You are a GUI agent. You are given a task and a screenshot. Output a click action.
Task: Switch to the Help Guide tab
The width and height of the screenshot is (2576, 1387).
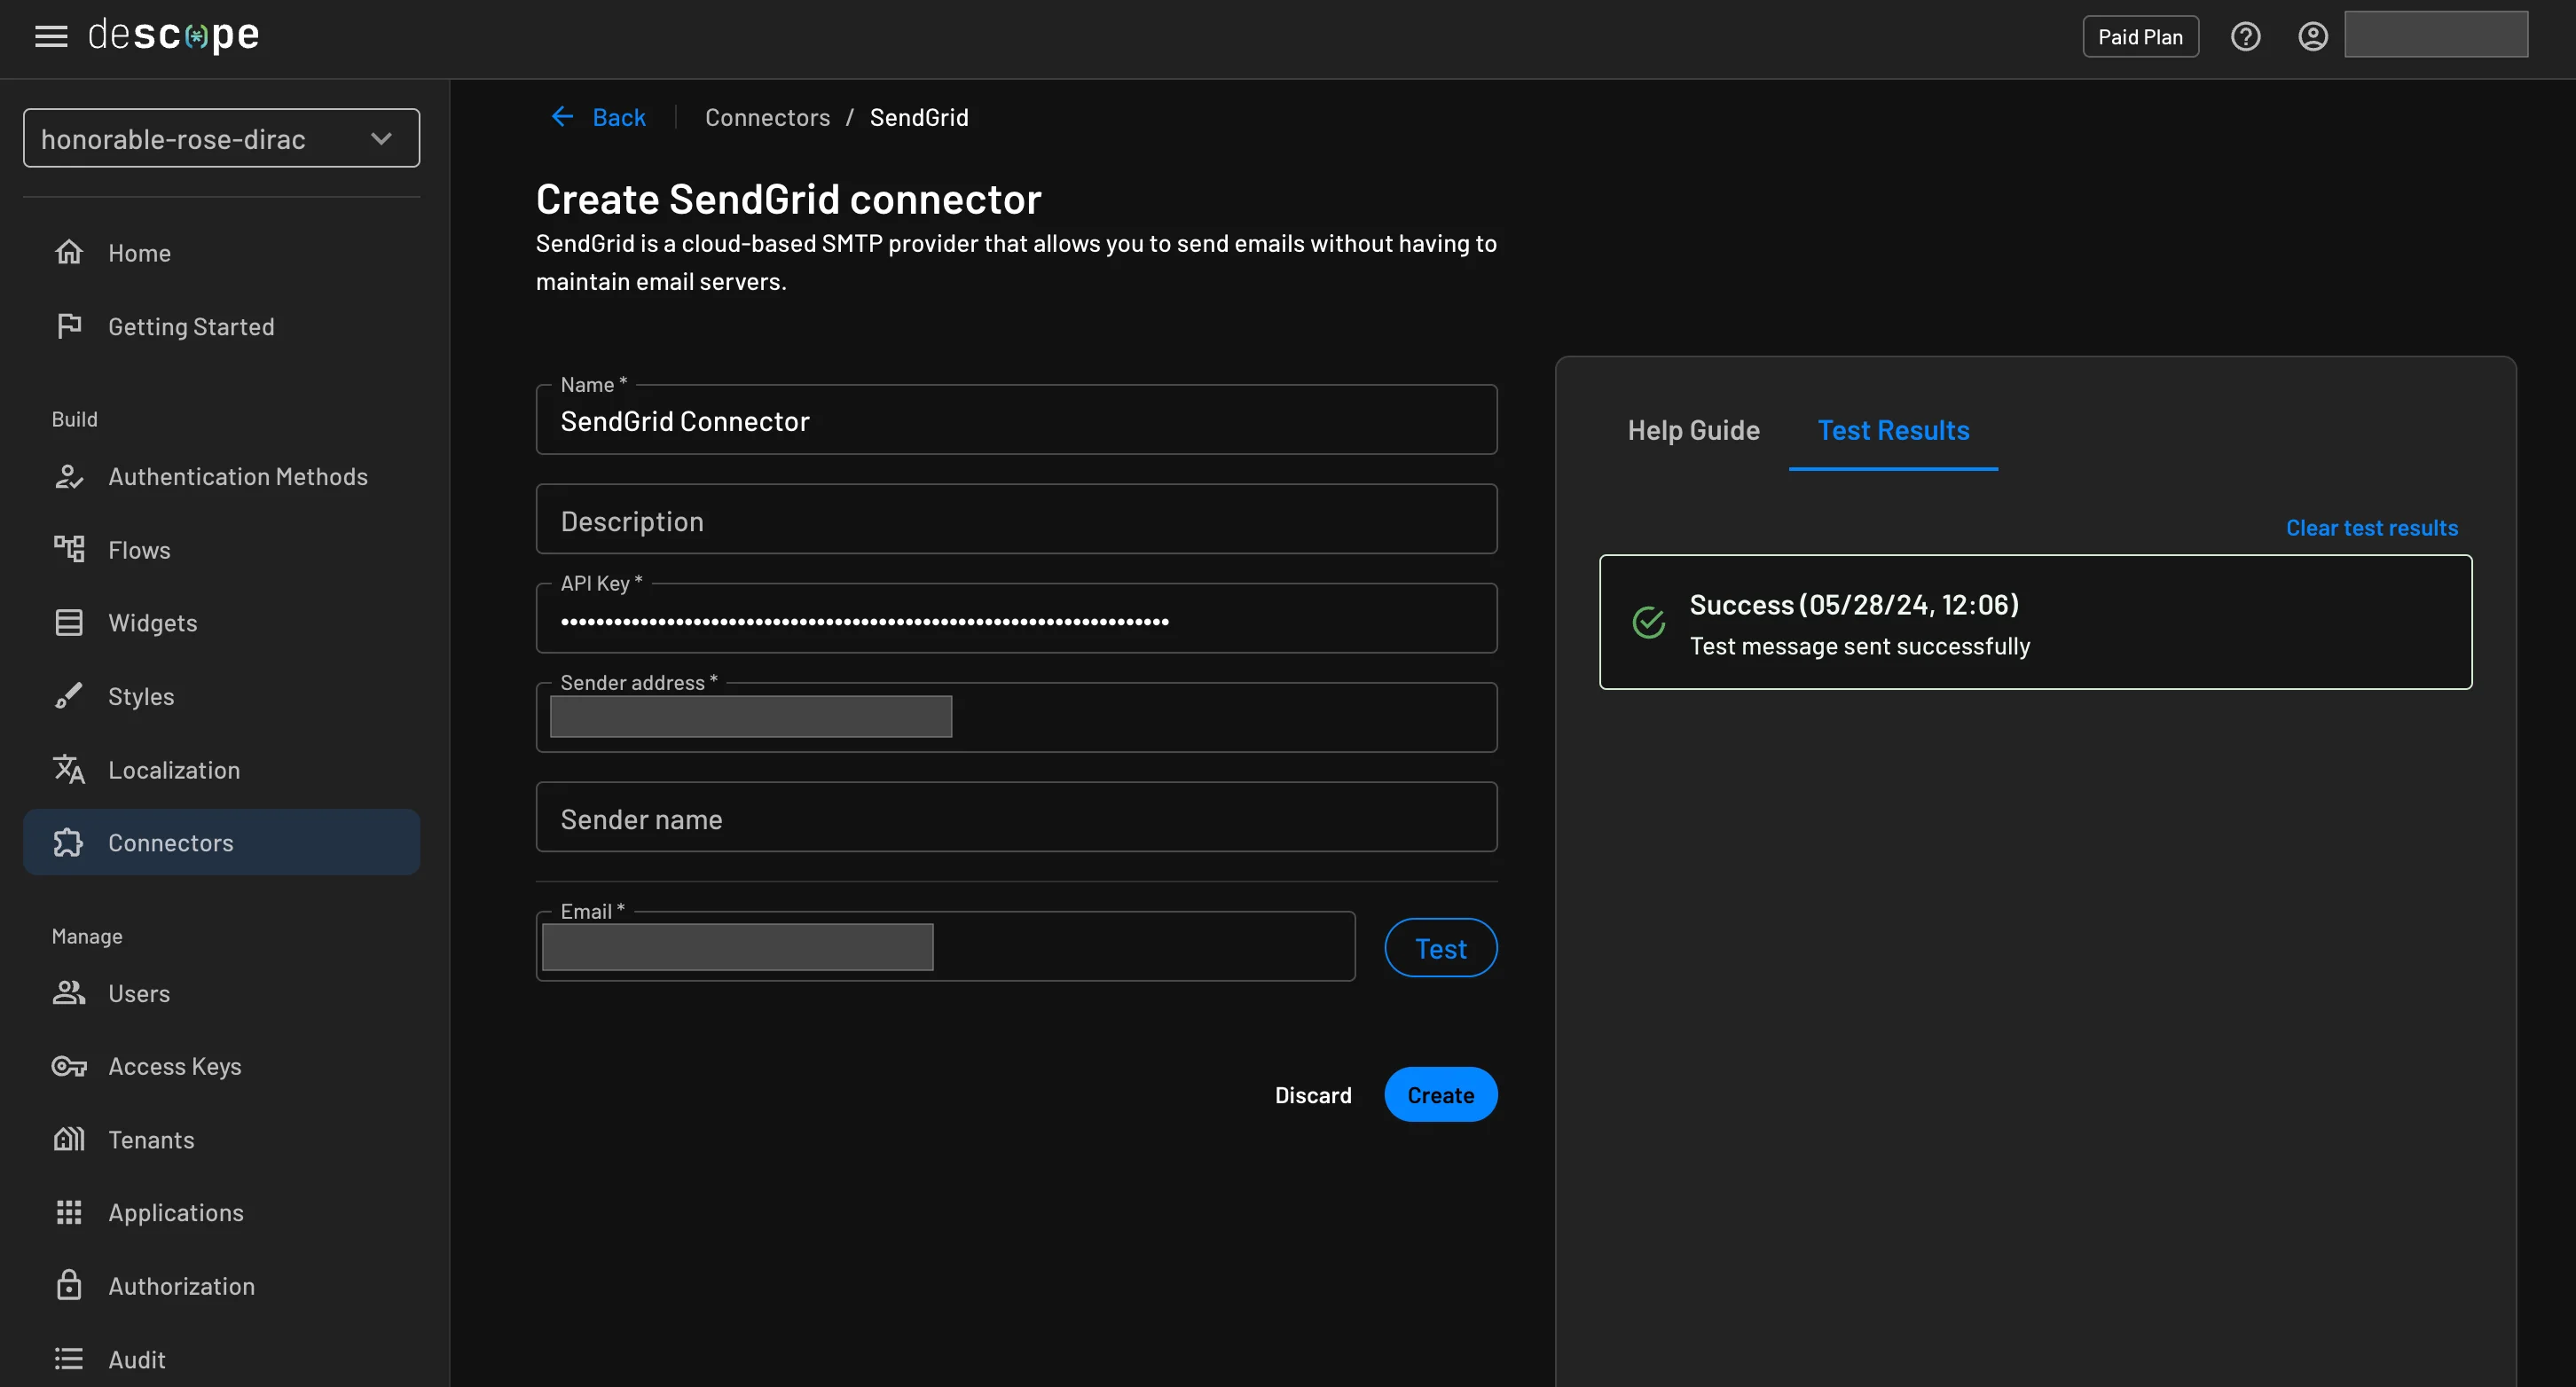1693,430
